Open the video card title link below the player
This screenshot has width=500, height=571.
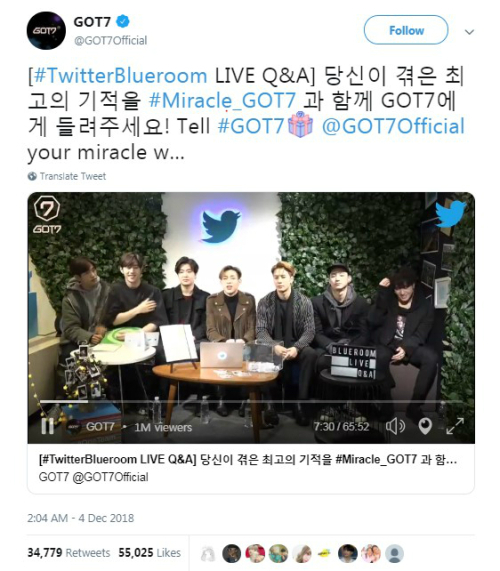(x=248, y=460)
